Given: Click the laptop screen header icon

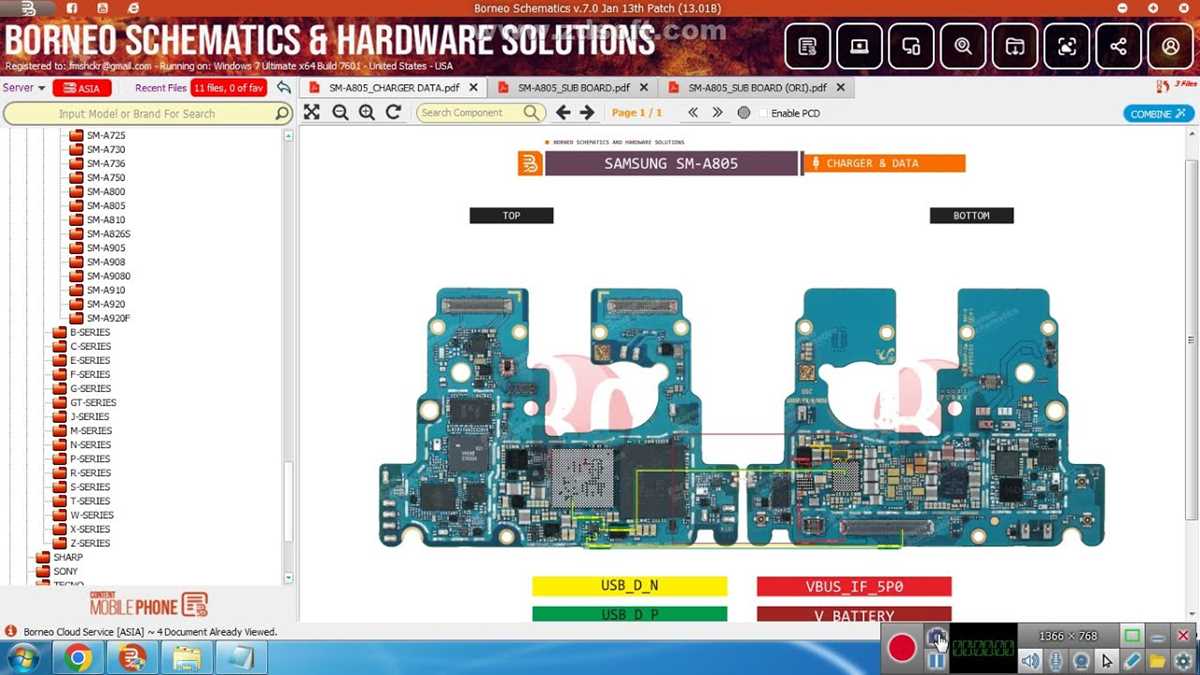Looking at the screenshot, I should pyautogui.click(x=859, y=46).
